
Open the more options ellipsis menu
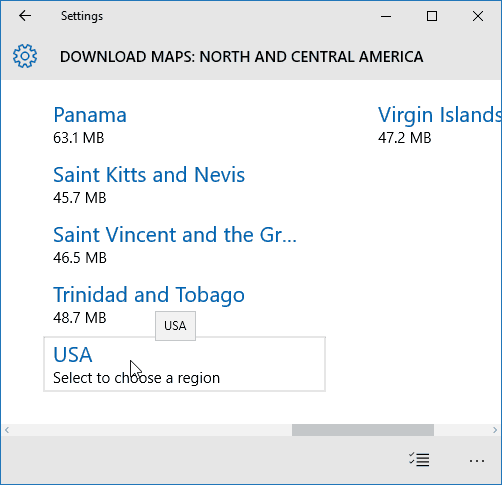click(x=477, y=461)
